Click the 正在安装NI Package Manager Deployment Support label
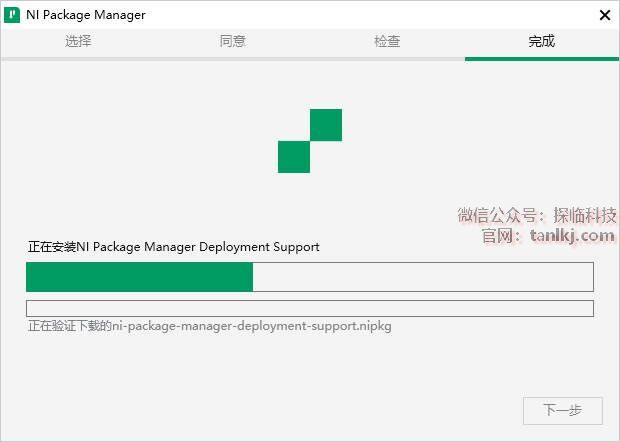The height and width of the screenshot is (442, 620). point(174,247)
